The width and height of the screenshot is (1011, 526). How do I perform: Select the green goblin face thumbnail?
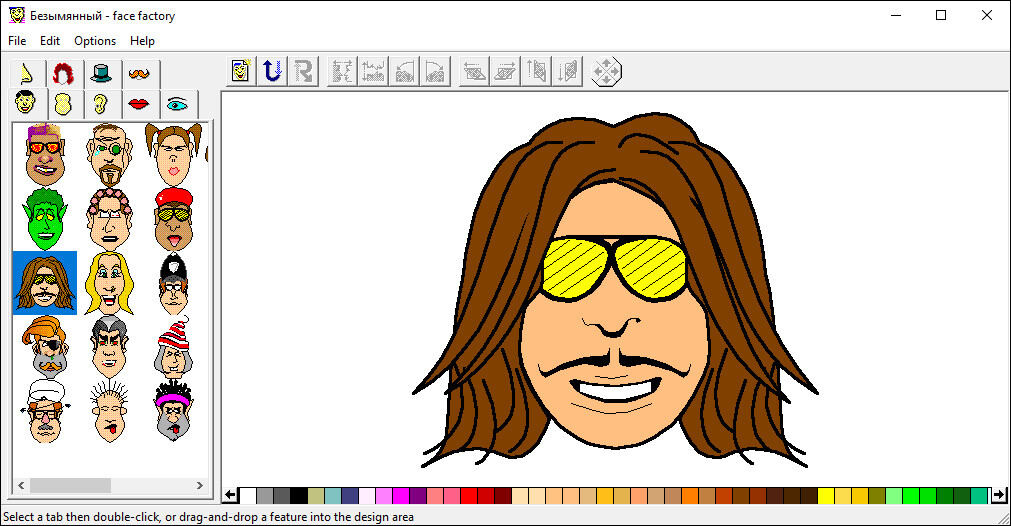click(44, 219)
